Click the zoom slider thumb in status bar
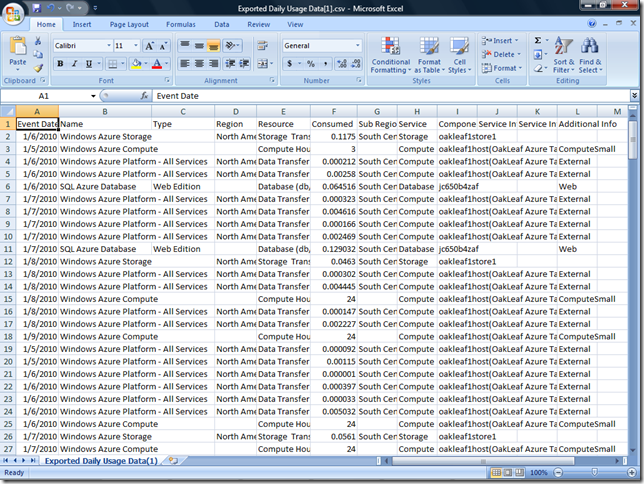This screenshot has width=644, height=484. click(594, 472)
